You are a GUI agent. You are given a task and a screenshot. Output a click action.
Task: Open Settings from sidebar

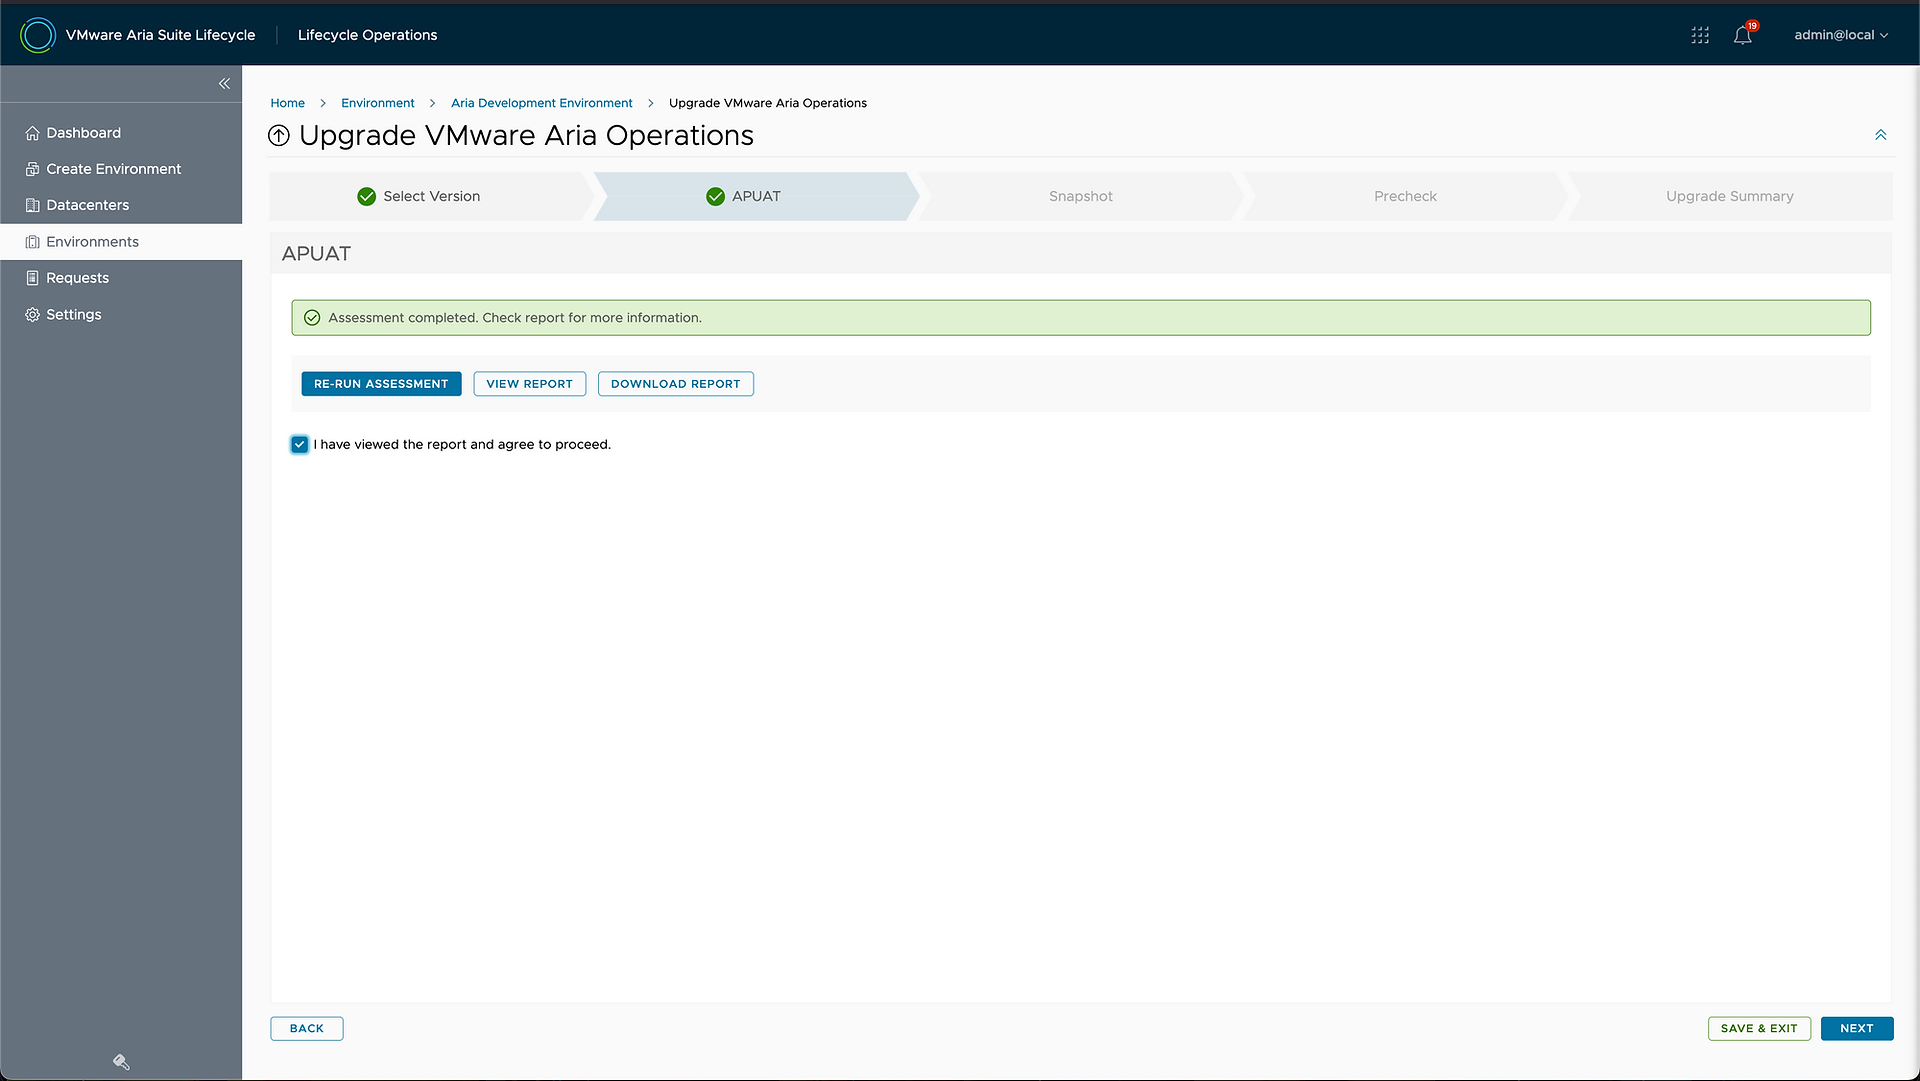[x=121, y=314]
